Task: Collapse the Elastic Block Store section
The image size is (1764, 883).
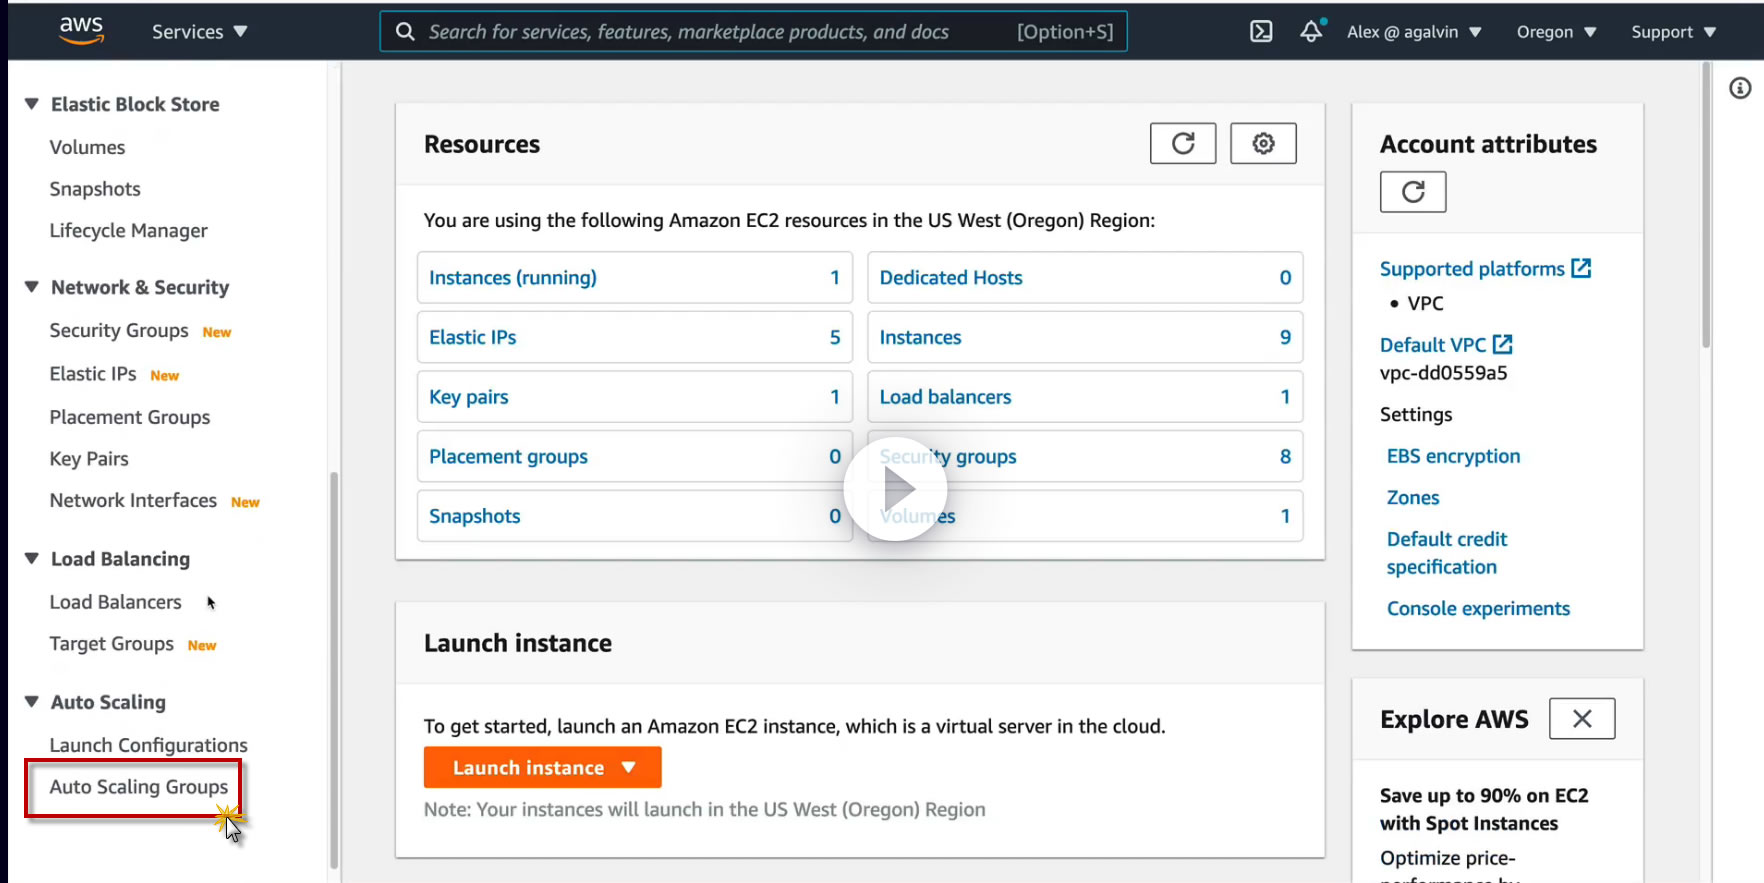Action: [x=32, y=104]
